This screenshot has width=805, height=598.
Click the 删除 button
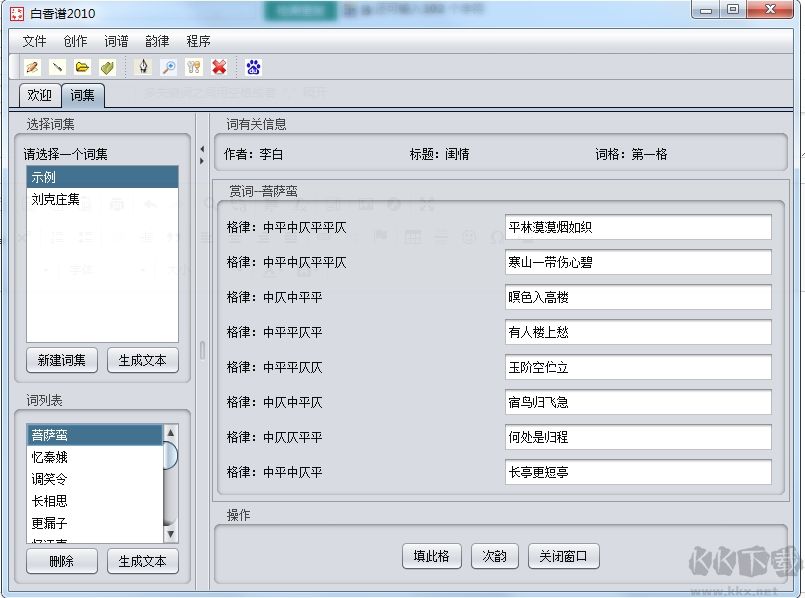(62, 561)
